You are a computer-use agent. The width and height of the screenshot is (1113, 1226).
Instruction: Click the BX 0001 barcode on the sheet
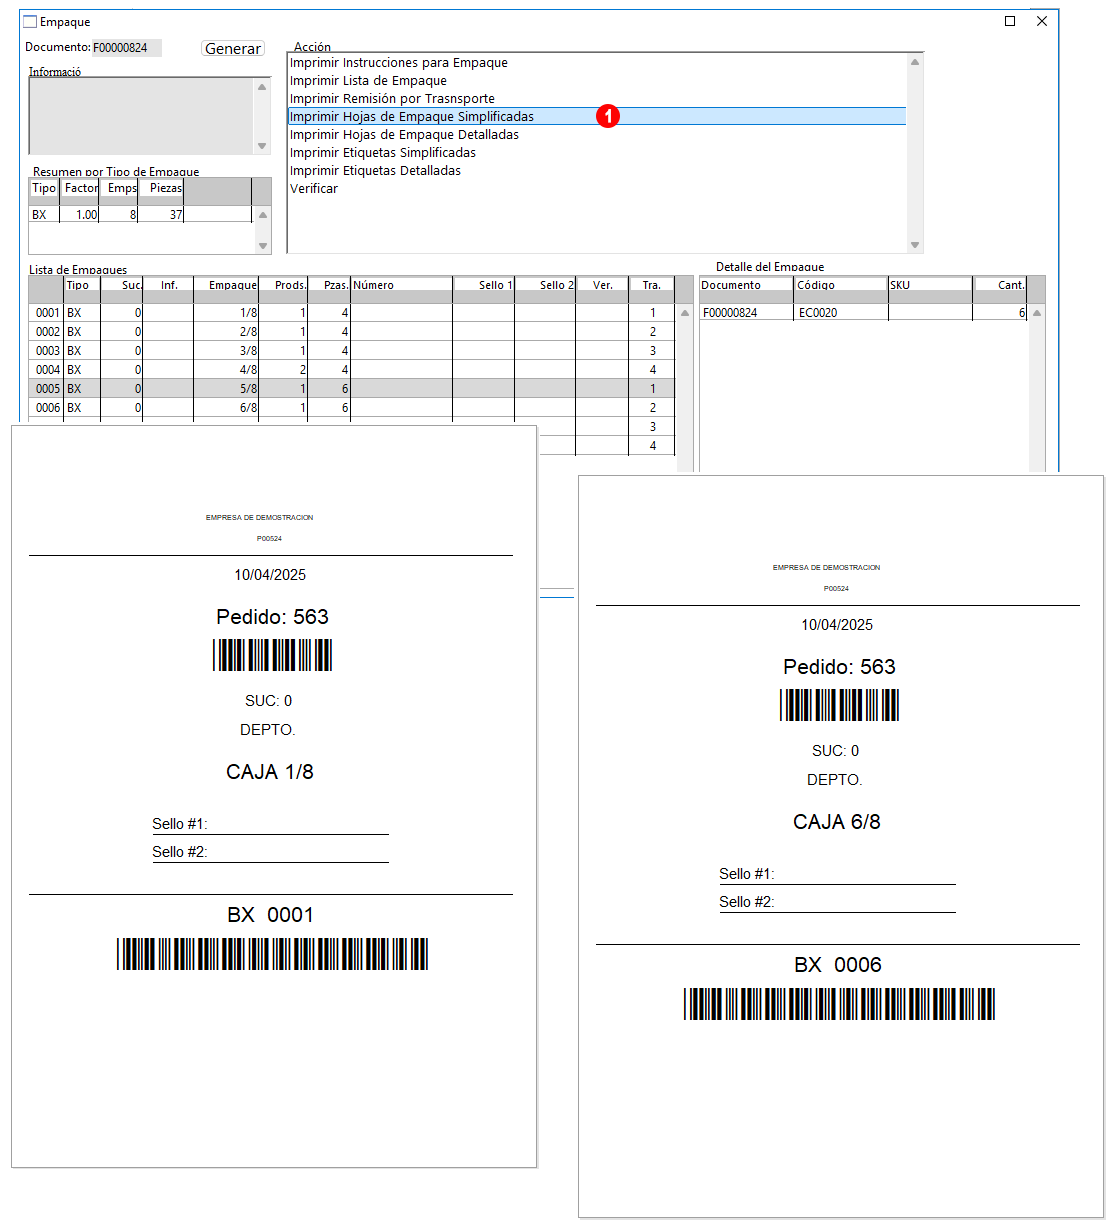(272, 954)
